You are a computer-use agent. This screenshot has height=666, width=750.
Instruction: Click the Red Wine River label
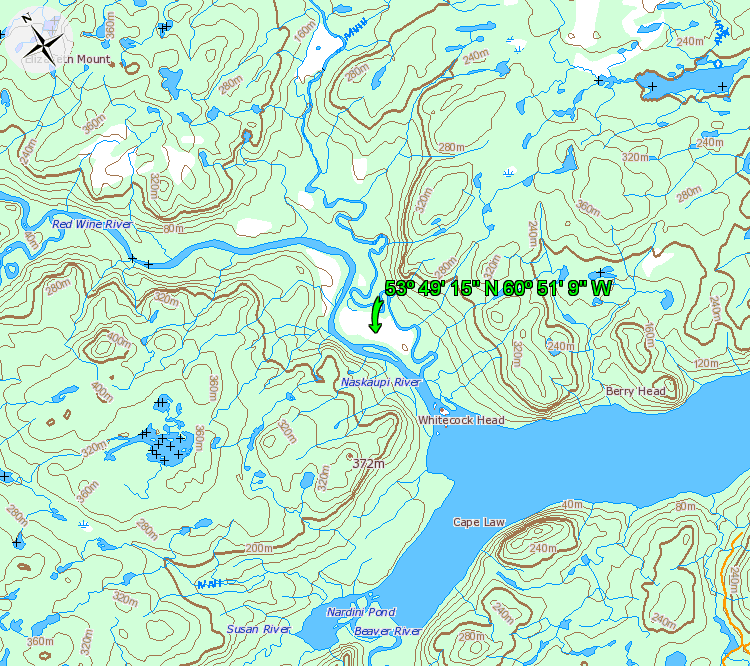click(x=92, y=224)
